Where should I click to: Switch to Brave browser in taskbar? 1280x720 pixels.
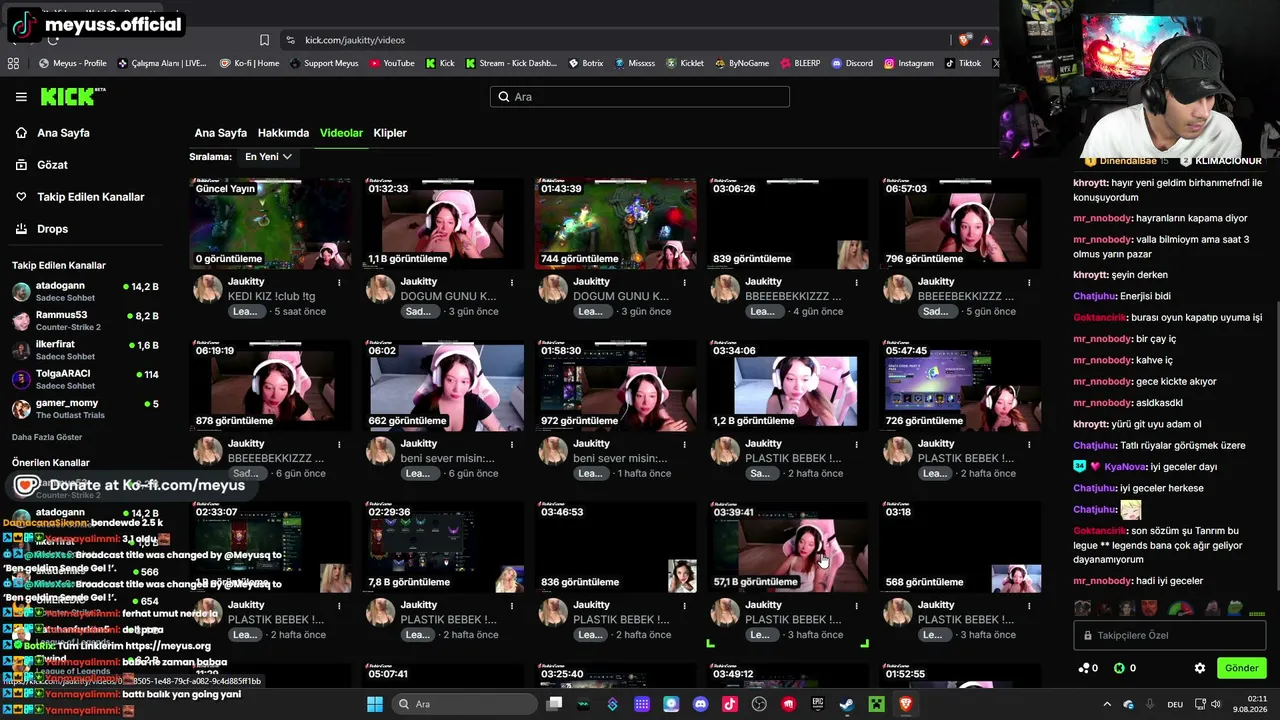[x=905, y=704]
